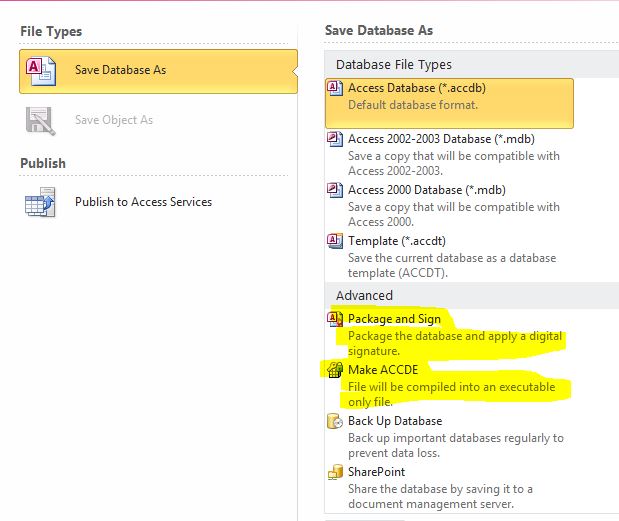Screen dimensions: 619x521
Task: Choose Access 2002-2003 Database (*.mdb)
Action: point(449,154)
